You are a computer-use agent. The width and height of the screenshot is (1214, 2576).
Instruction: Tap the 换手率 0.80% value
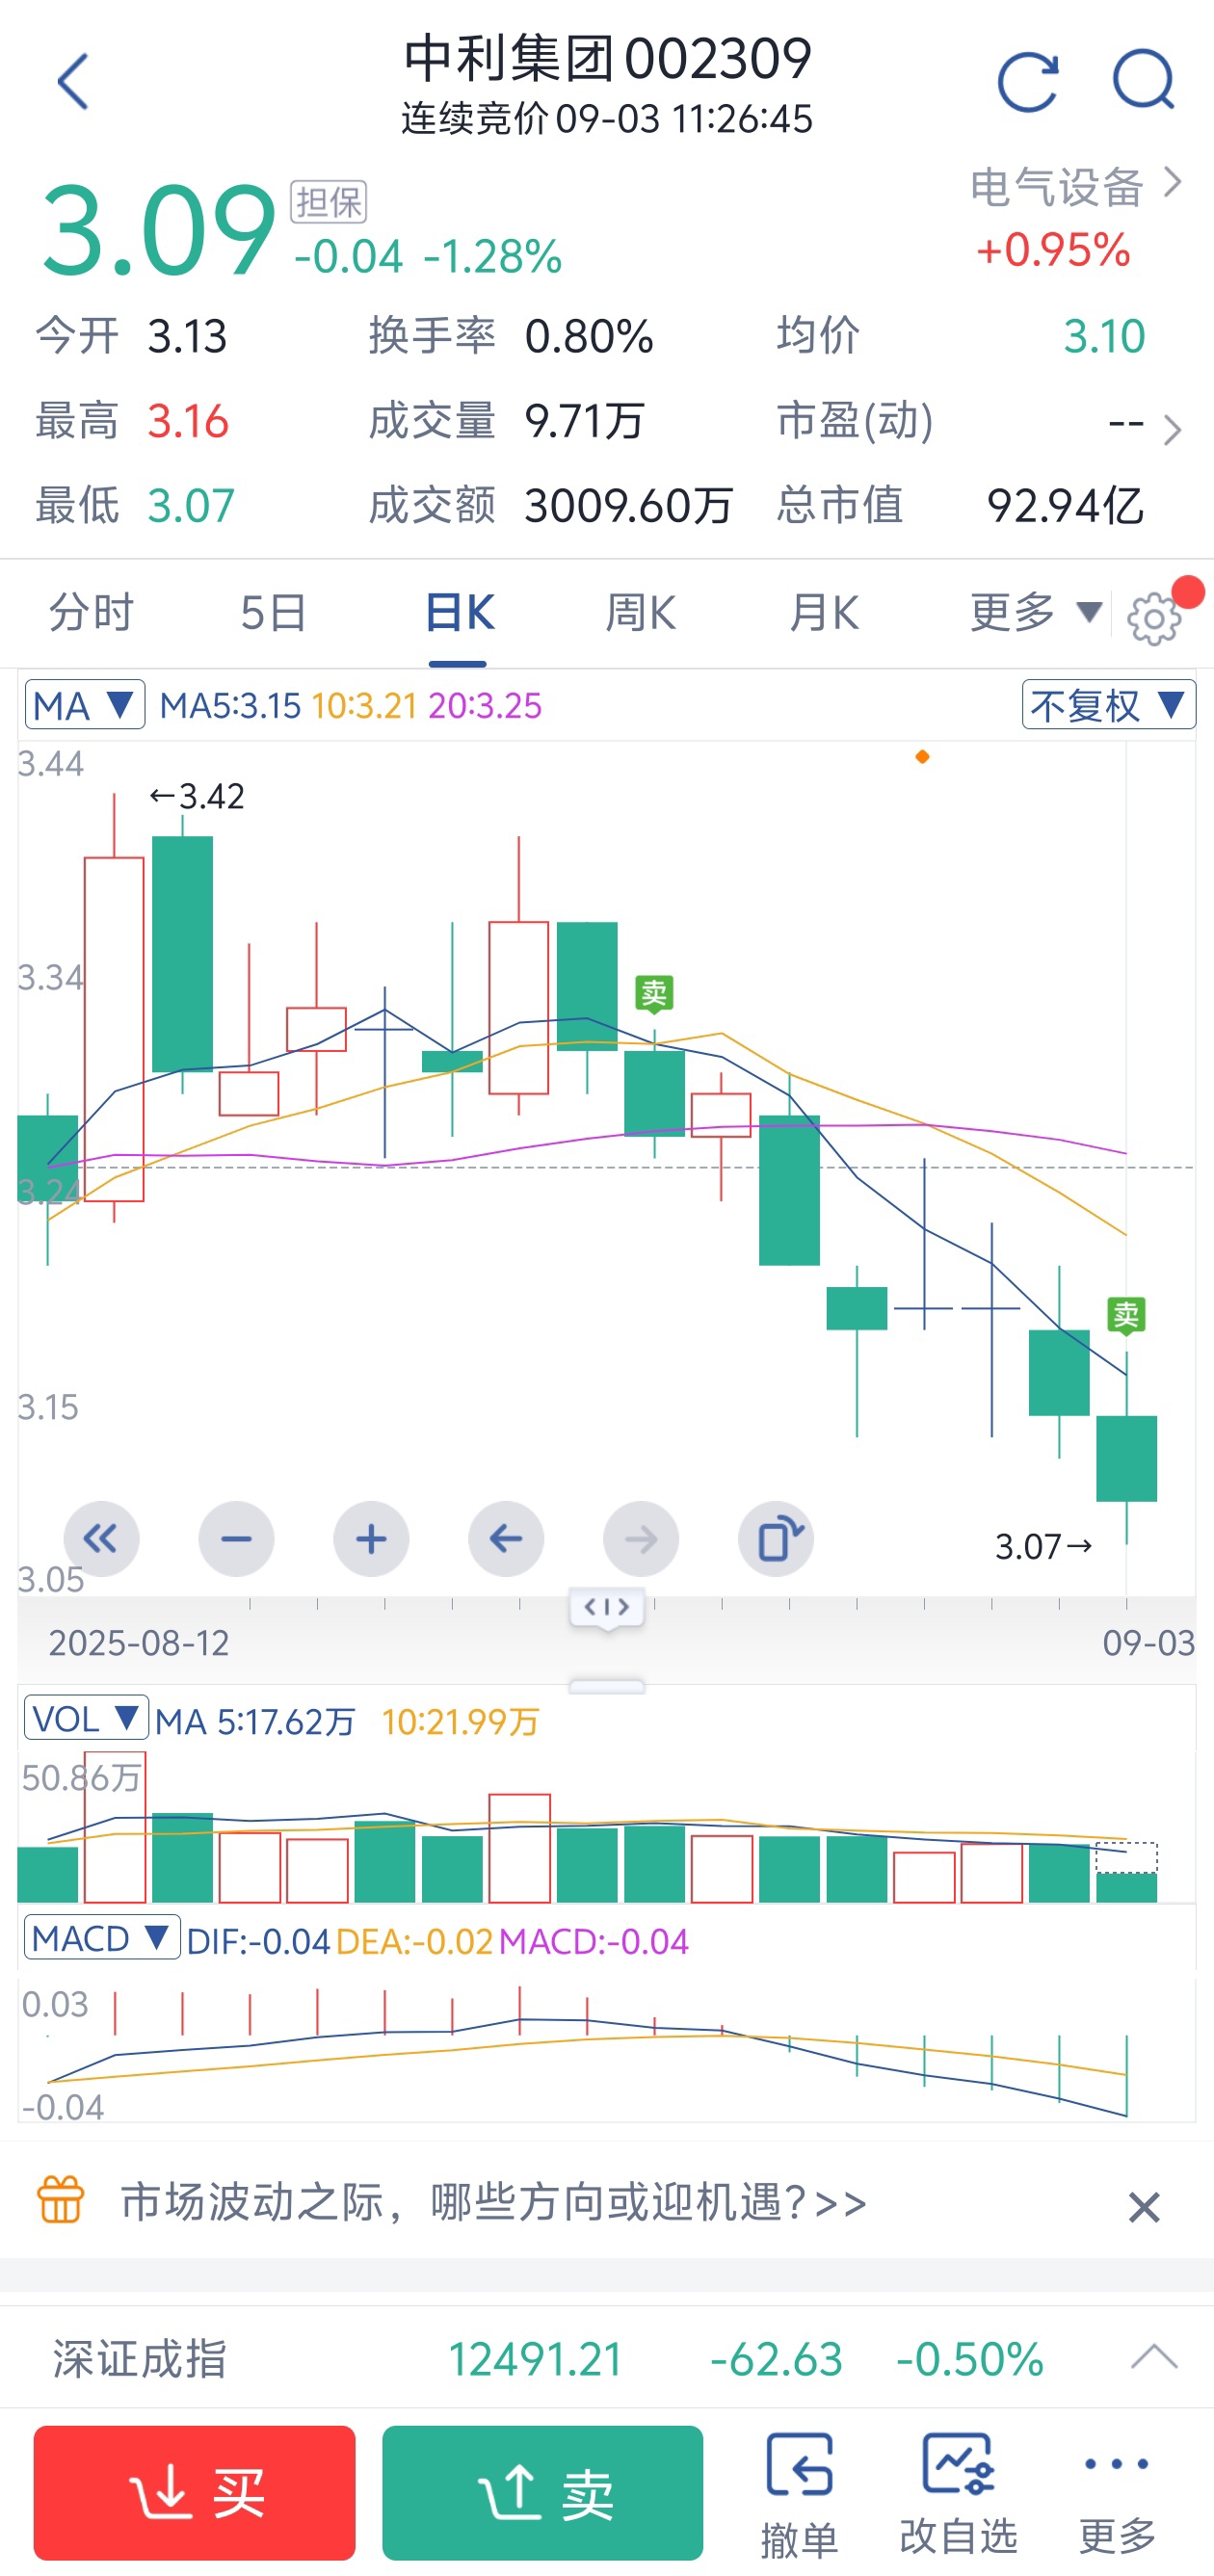[589, 336]
